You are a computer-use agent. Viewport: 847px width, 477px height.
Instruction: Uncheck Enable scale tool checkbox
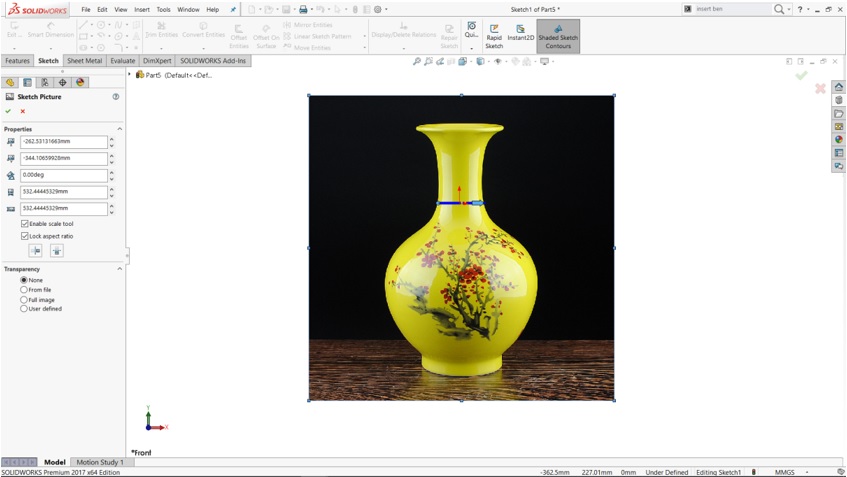[x=25, y=224]
